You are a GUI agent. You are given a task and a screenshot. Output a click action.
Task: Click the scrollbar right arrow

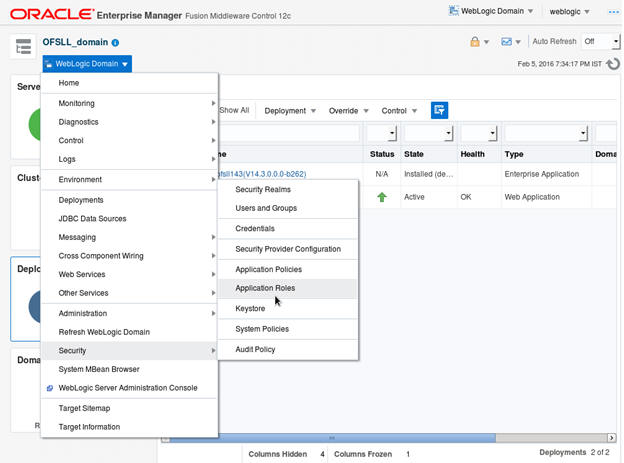[x=612, y=438]
